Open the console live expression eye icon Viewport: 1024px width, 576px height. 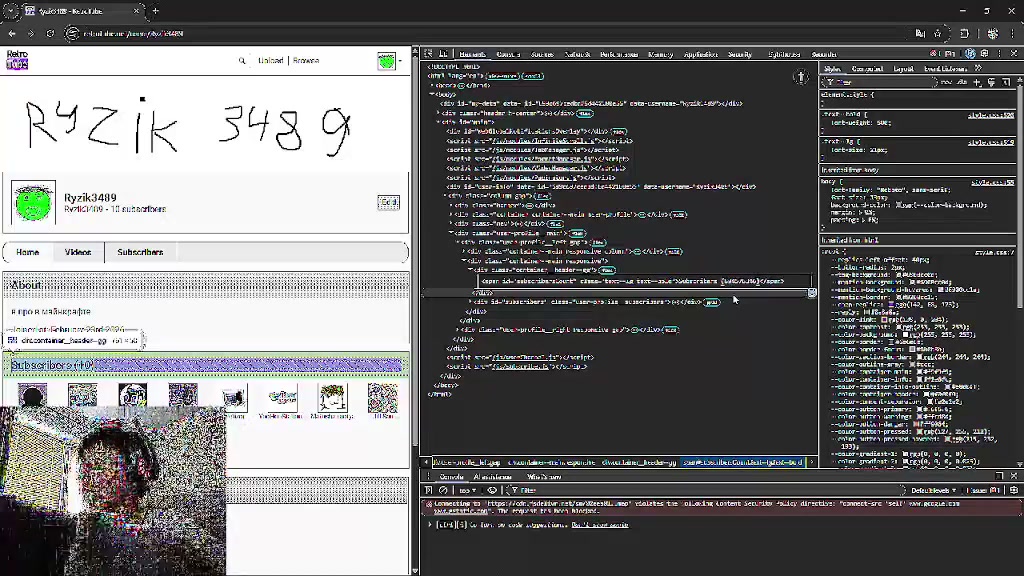pyautogui.click(x=492, y=491)
